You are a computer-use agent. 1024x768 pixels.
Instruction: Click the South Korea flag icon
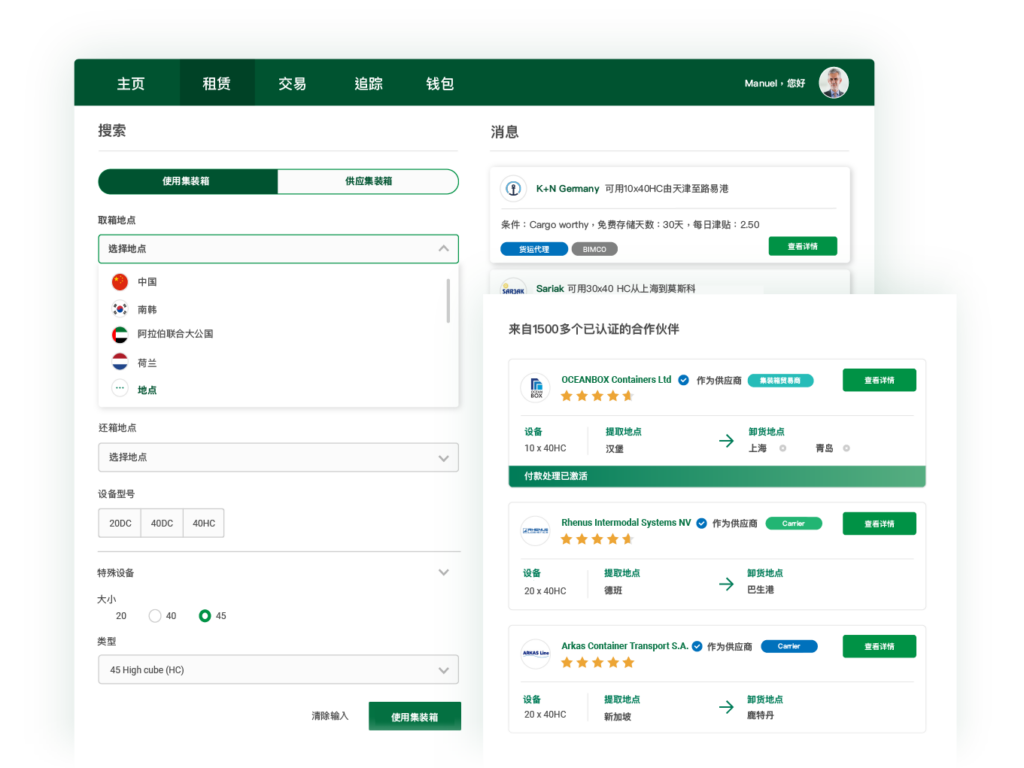[120, 309]
